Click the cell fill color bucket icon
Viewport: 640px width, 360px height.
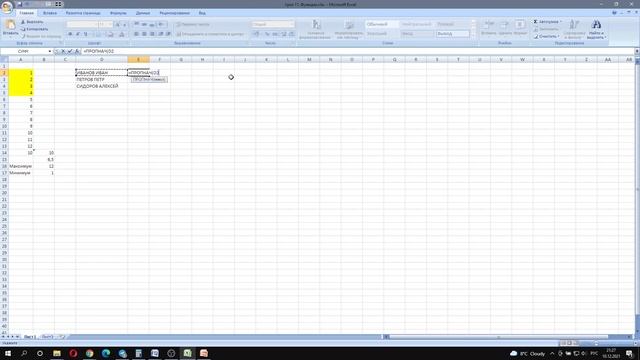point(110,34)
